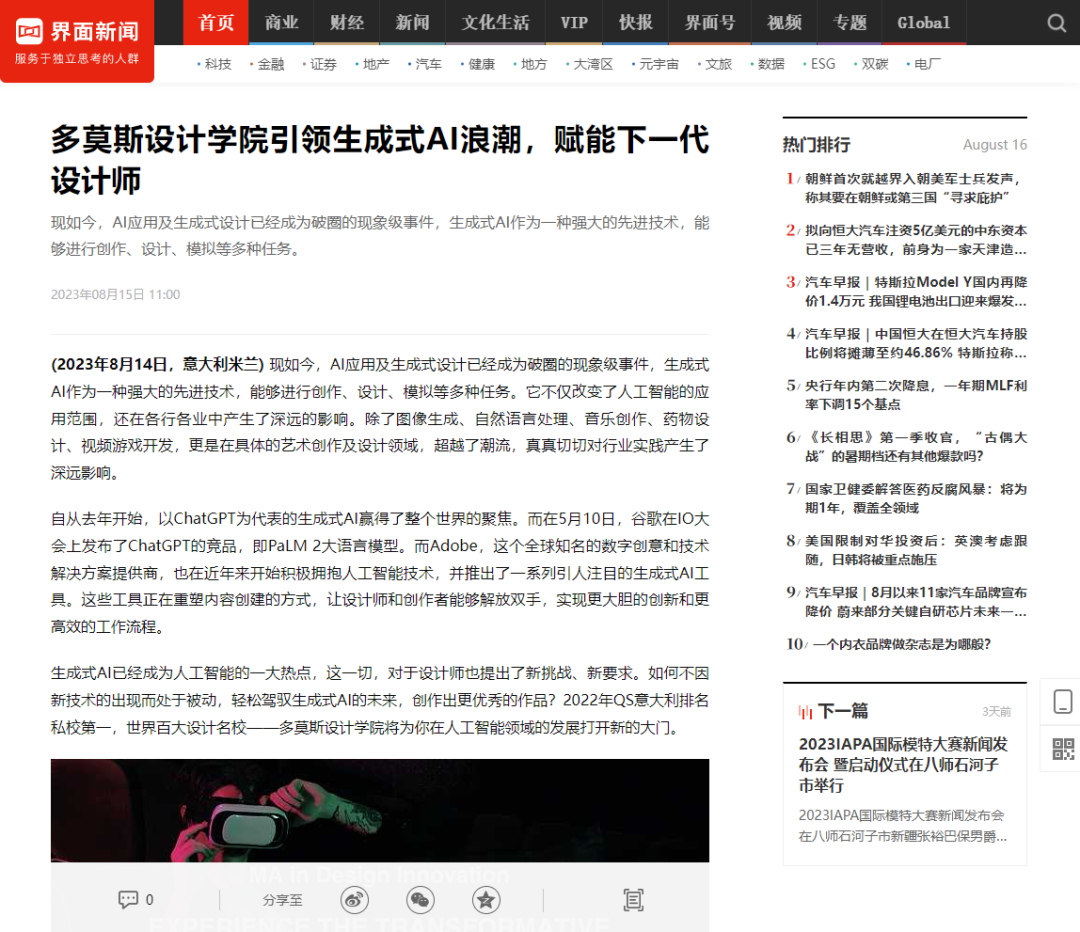Image resolution: width=1080 pixels, height=932 pixels.
Task: Click the 界面新闻 logo
Action: (x=77, y=41)
